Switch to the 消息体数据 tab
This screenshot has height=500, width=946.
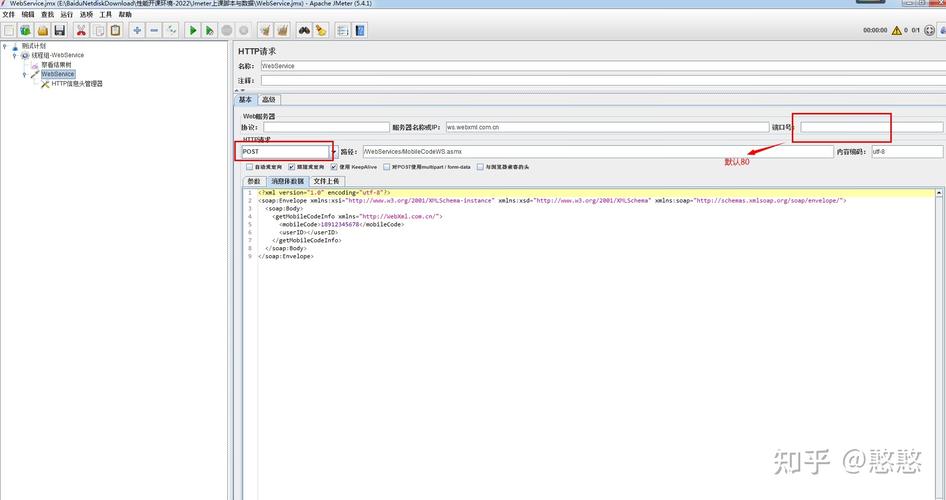pyautogui.click(x=288, y=181)
